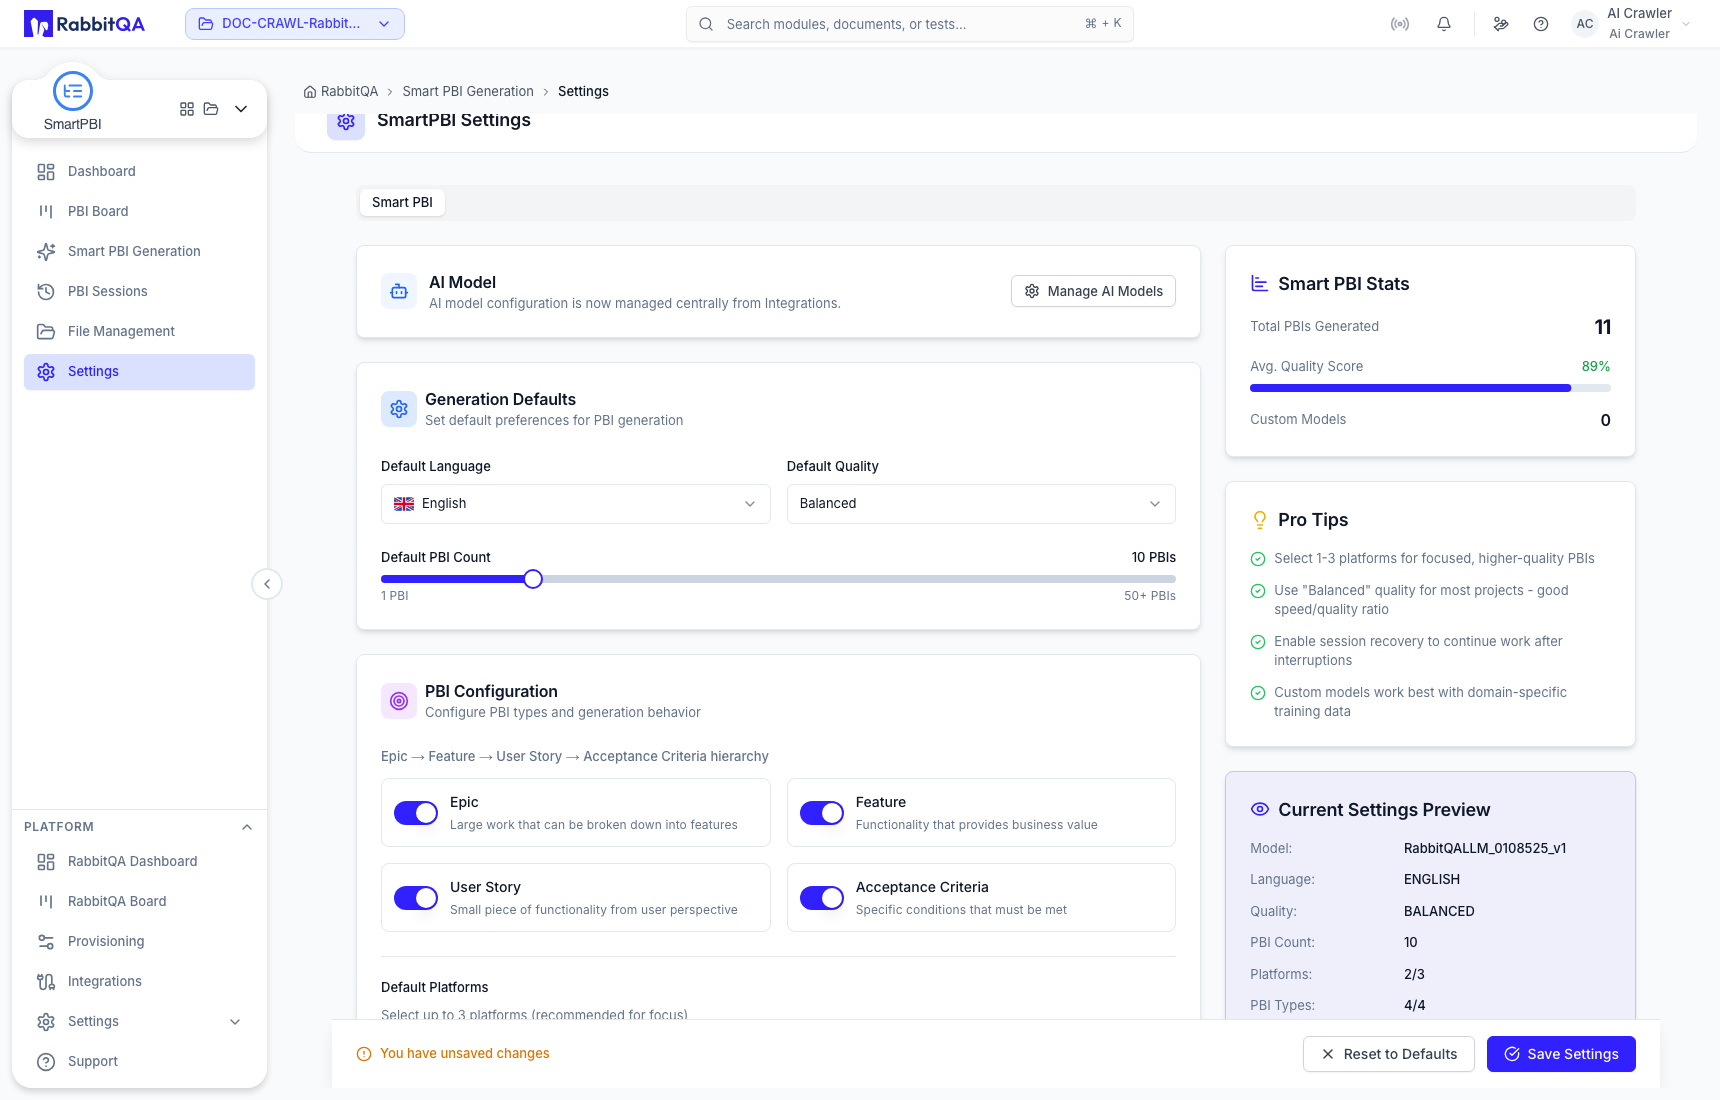1720x1100 pixels.
Task: Click the Support help icon in sidebar
Action: click(46, 1062)
